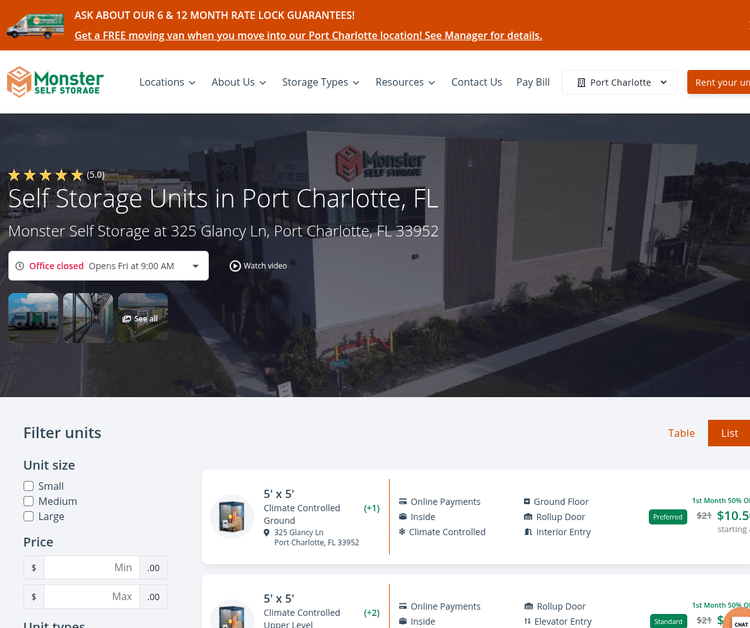Viewport: 750px width, 628px height.
Task: Expand the Locations menu
Action: click(167, 82)
